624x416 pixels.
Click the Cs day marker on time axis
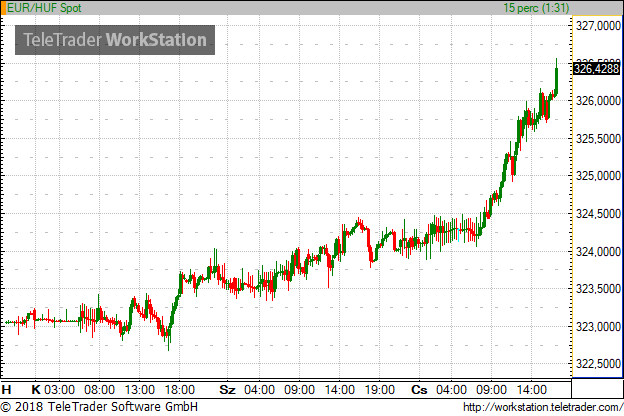pyautogui.click(x=419, y=389)
